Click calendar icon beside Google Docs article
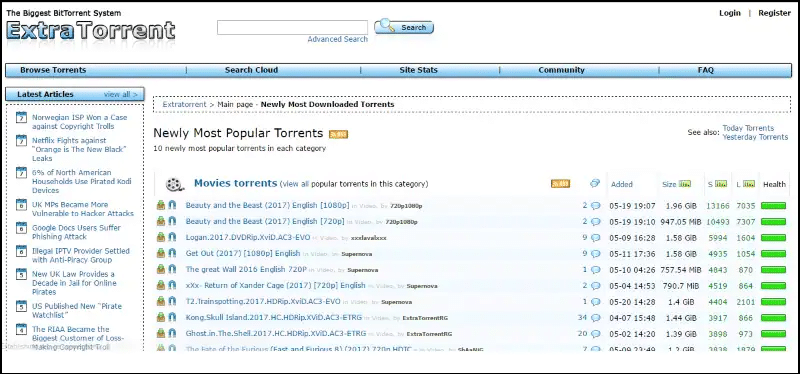The width and height of the screenshot is (800, 374). coord(21,228)
